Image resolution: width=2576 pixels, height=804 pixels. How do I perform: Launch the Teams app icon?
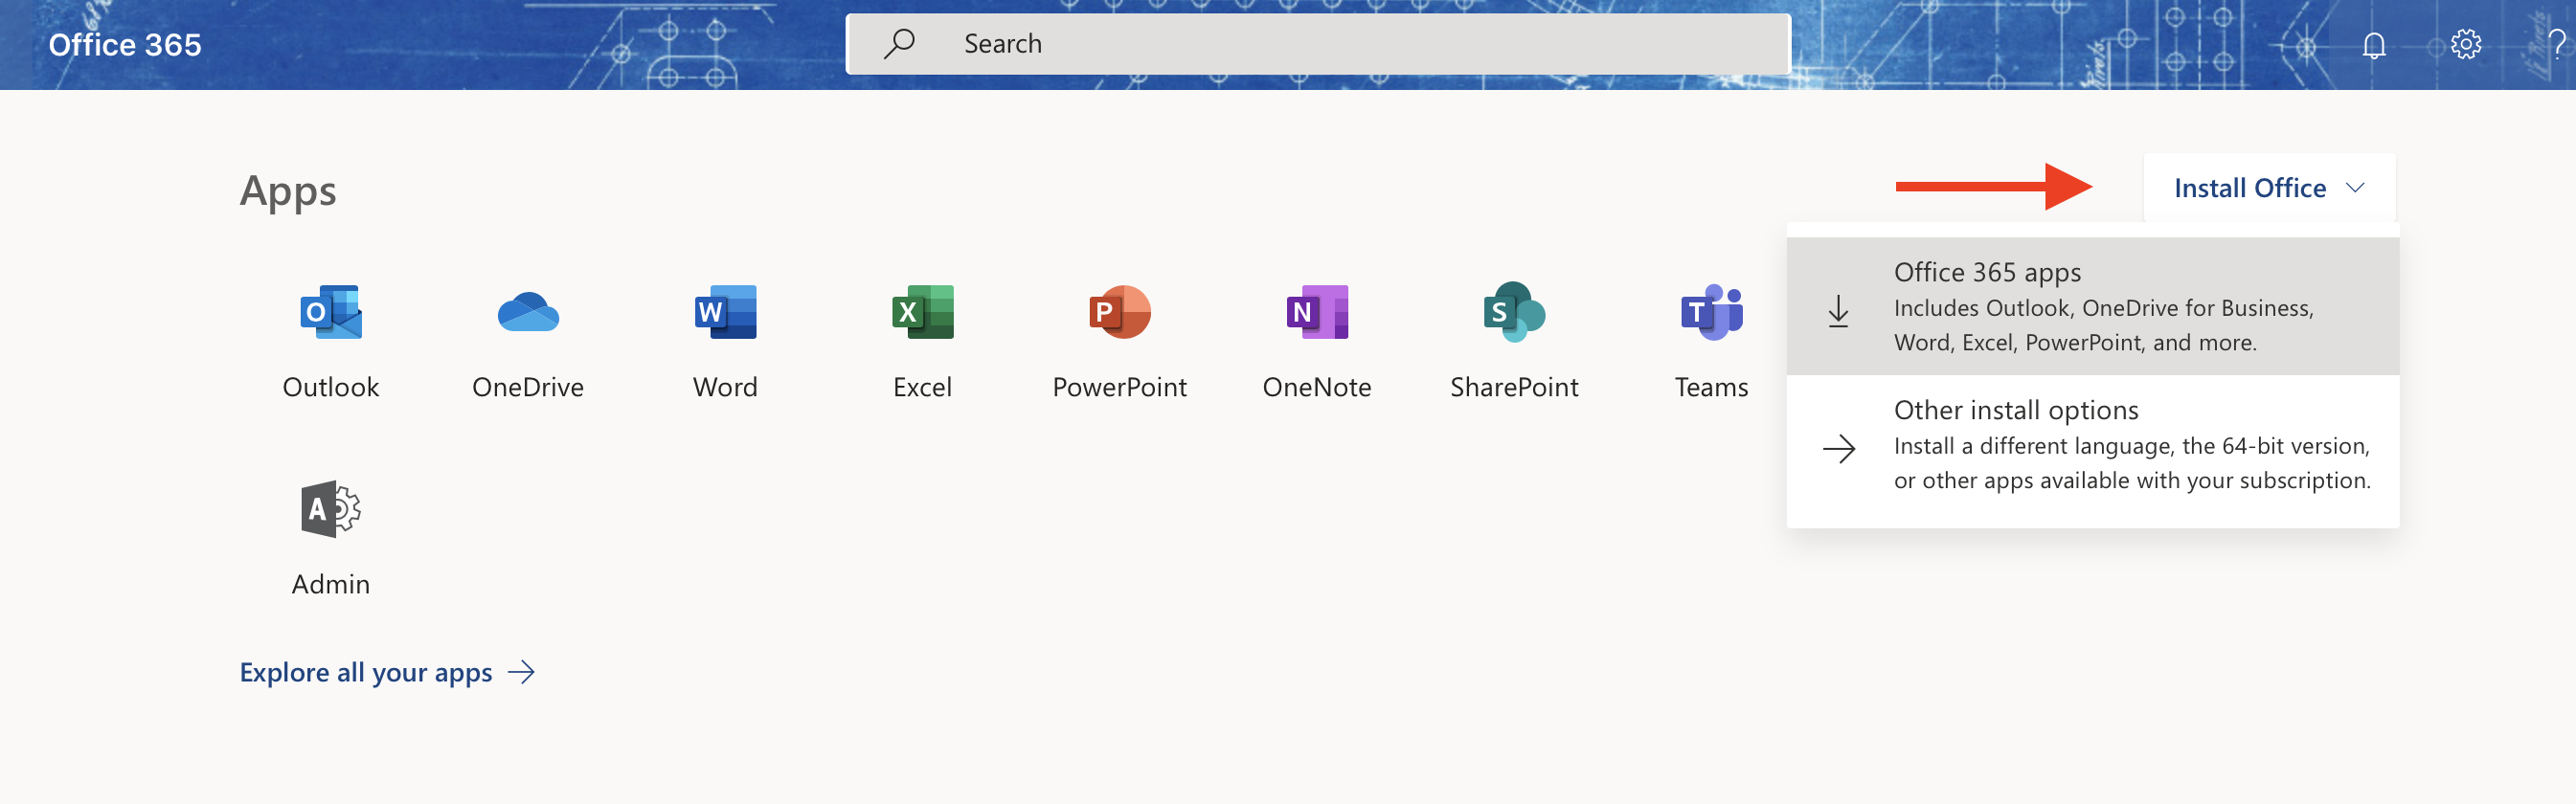point(1711,313)
